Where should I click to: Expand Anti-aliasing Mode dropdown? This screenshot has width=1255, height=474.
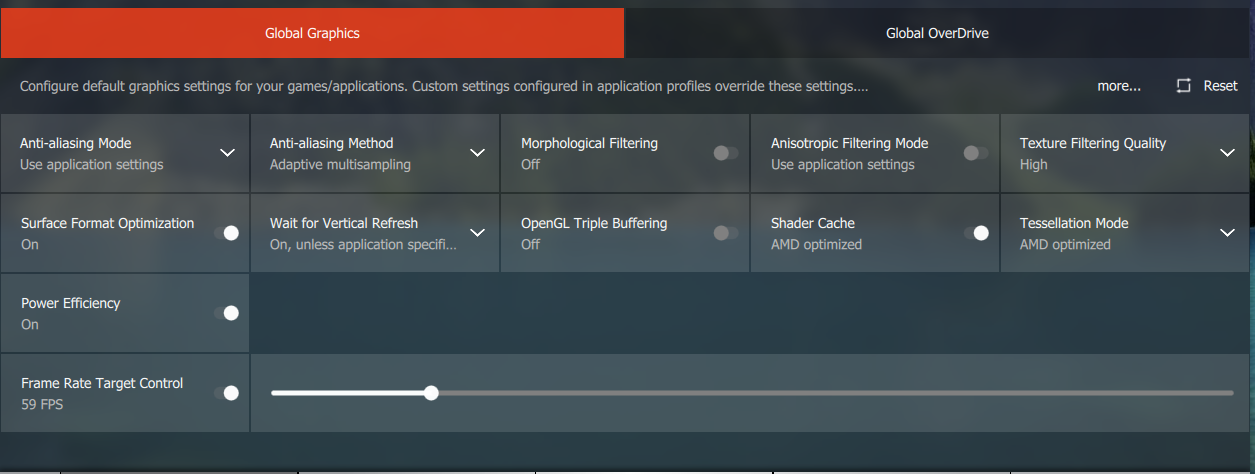[x=227, y=153]
